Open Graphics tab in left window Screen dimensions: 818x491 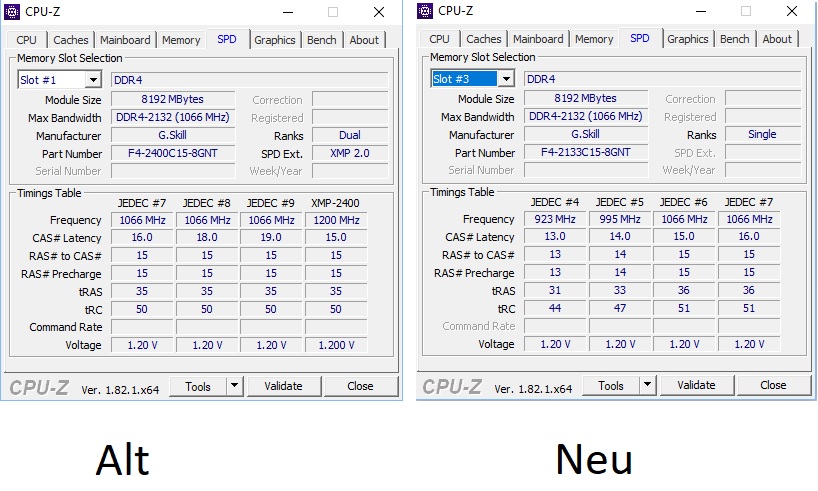[275, 40]
